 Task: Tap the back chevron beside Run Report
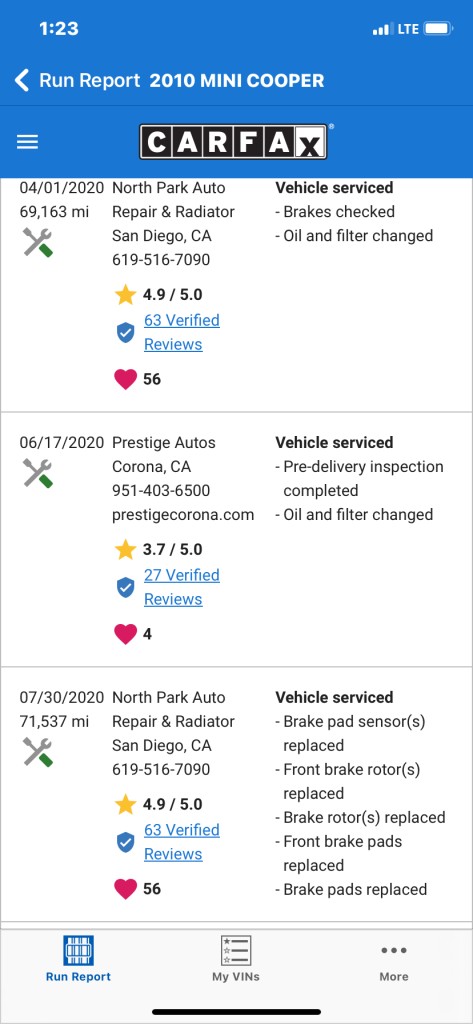(22, 80)
